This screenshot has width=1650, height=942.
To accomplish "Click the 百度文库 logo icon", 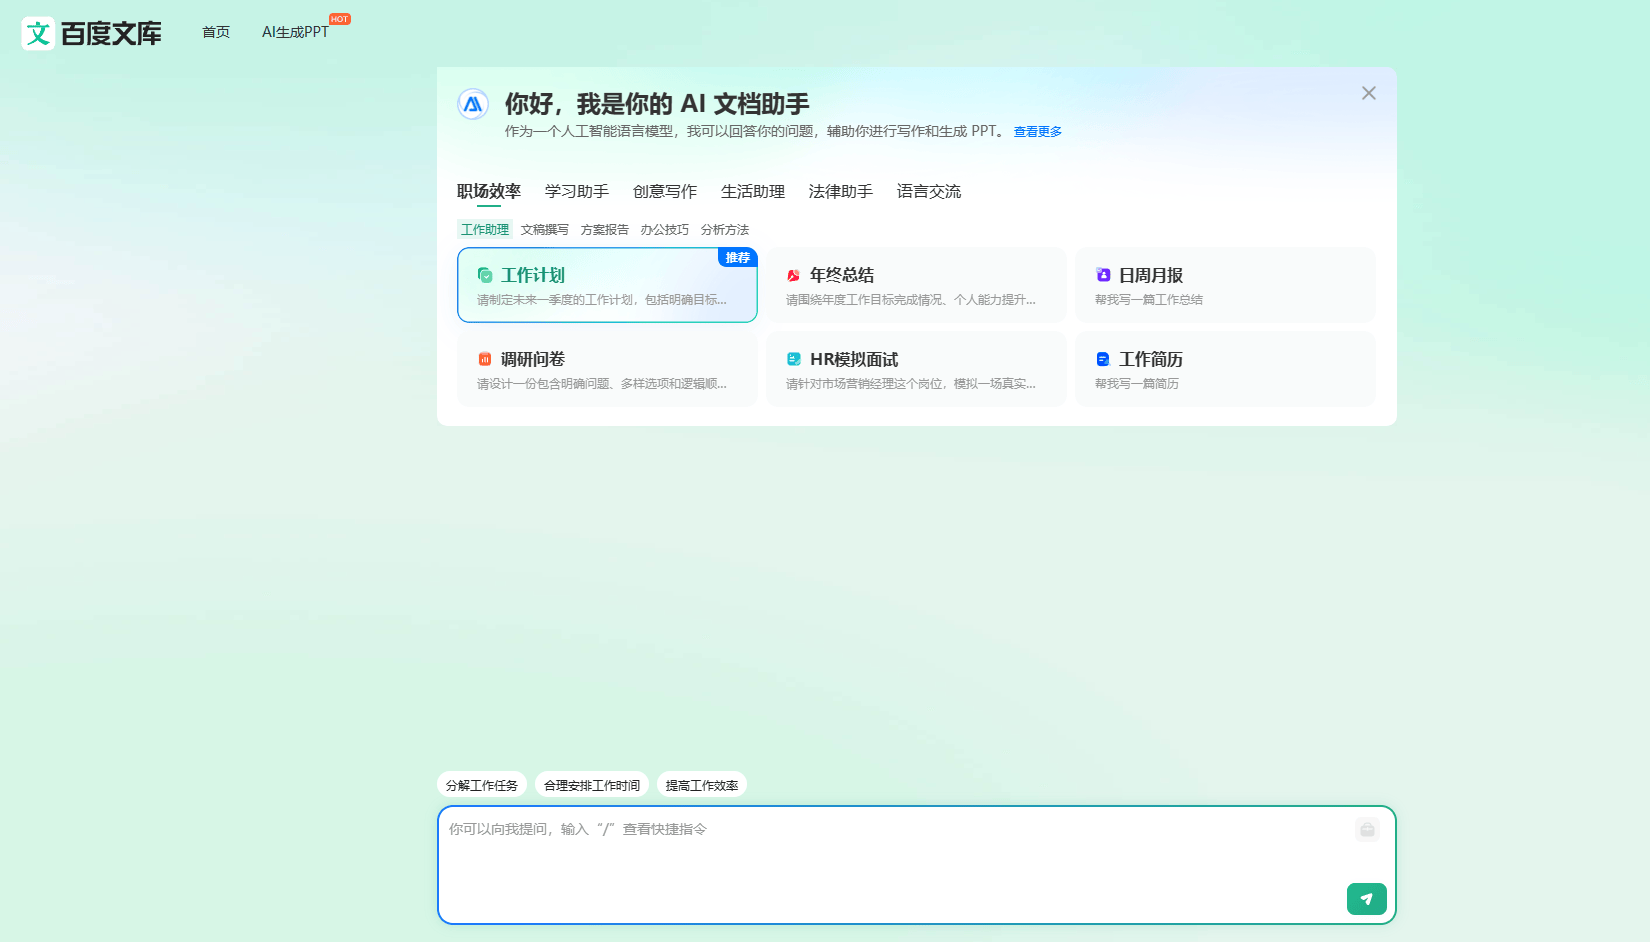I will pyautogui.click(x=35, y=32).
